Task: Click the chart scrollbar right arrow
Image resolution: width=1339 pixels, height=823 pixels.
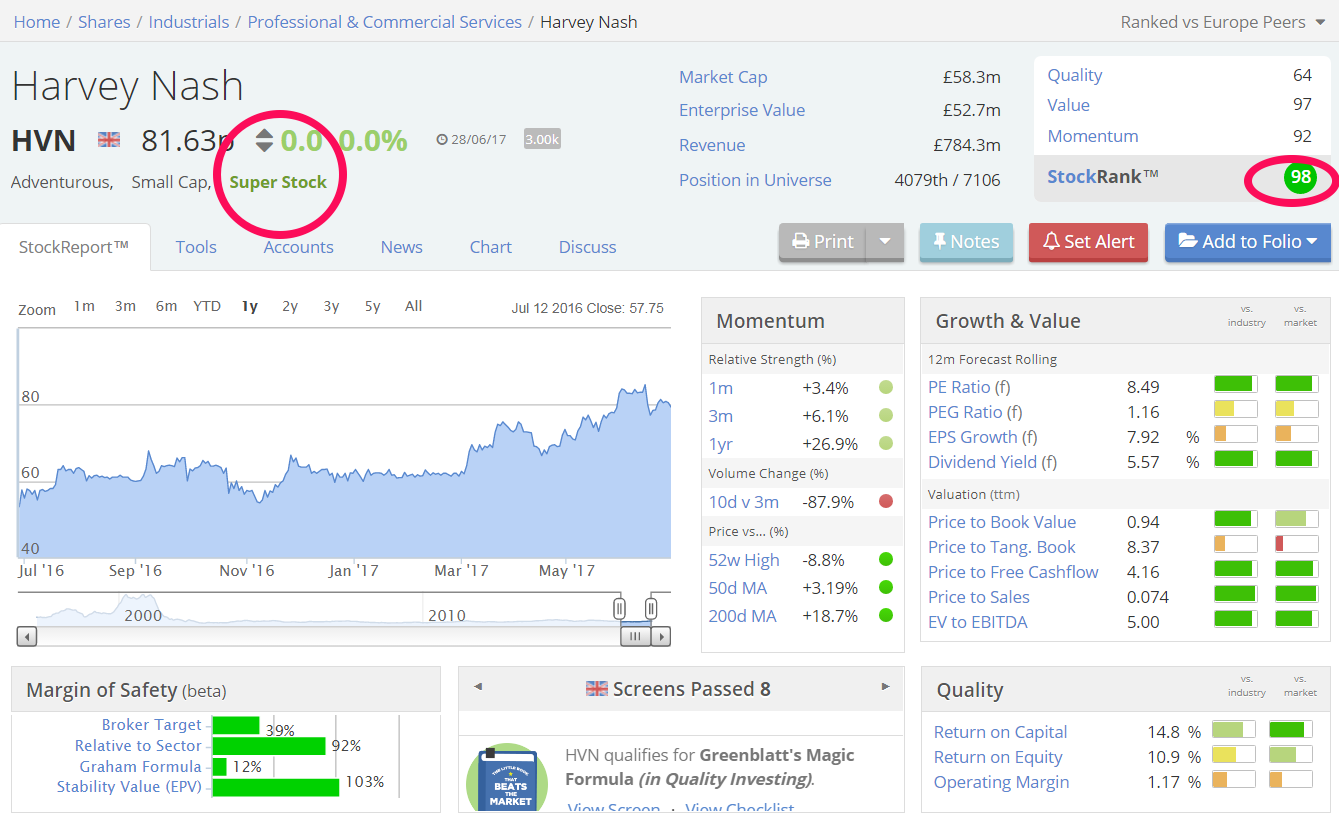Action: click(x=661, y=636)
